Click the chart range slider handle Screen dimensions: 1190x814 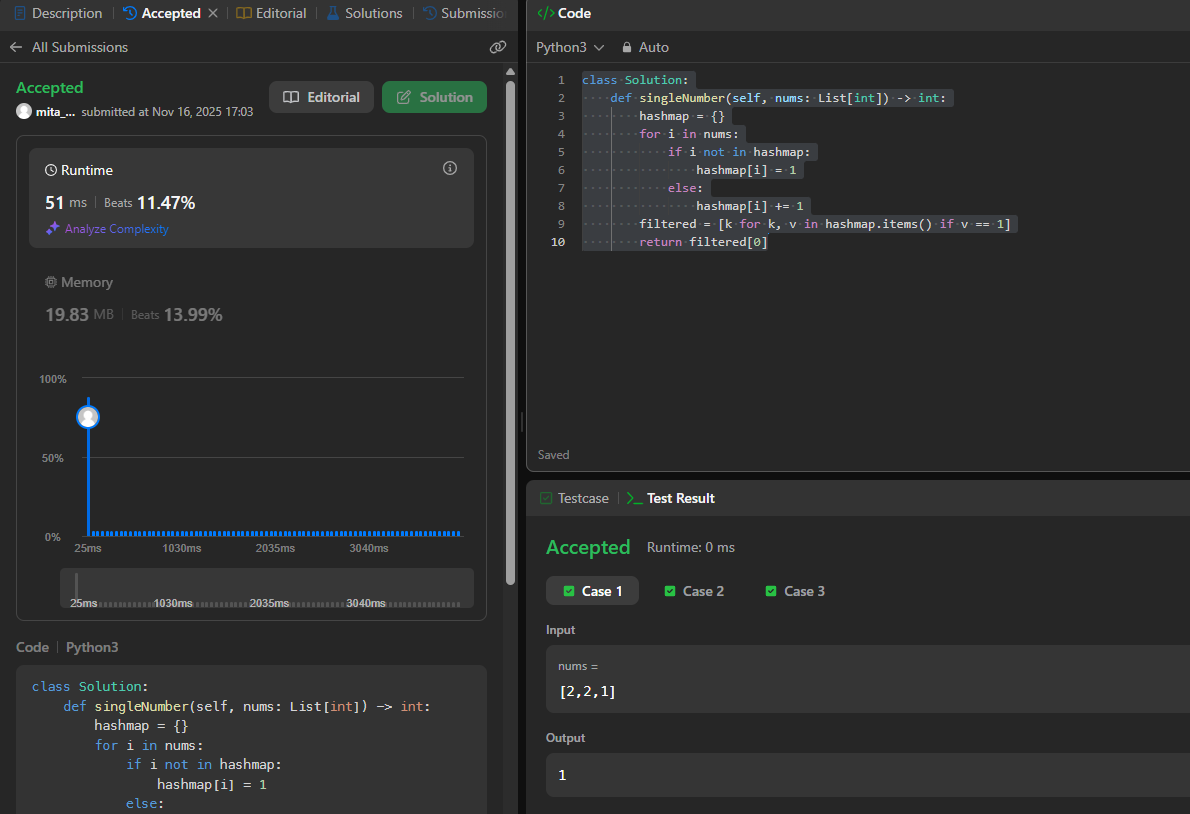click(77, 588)
